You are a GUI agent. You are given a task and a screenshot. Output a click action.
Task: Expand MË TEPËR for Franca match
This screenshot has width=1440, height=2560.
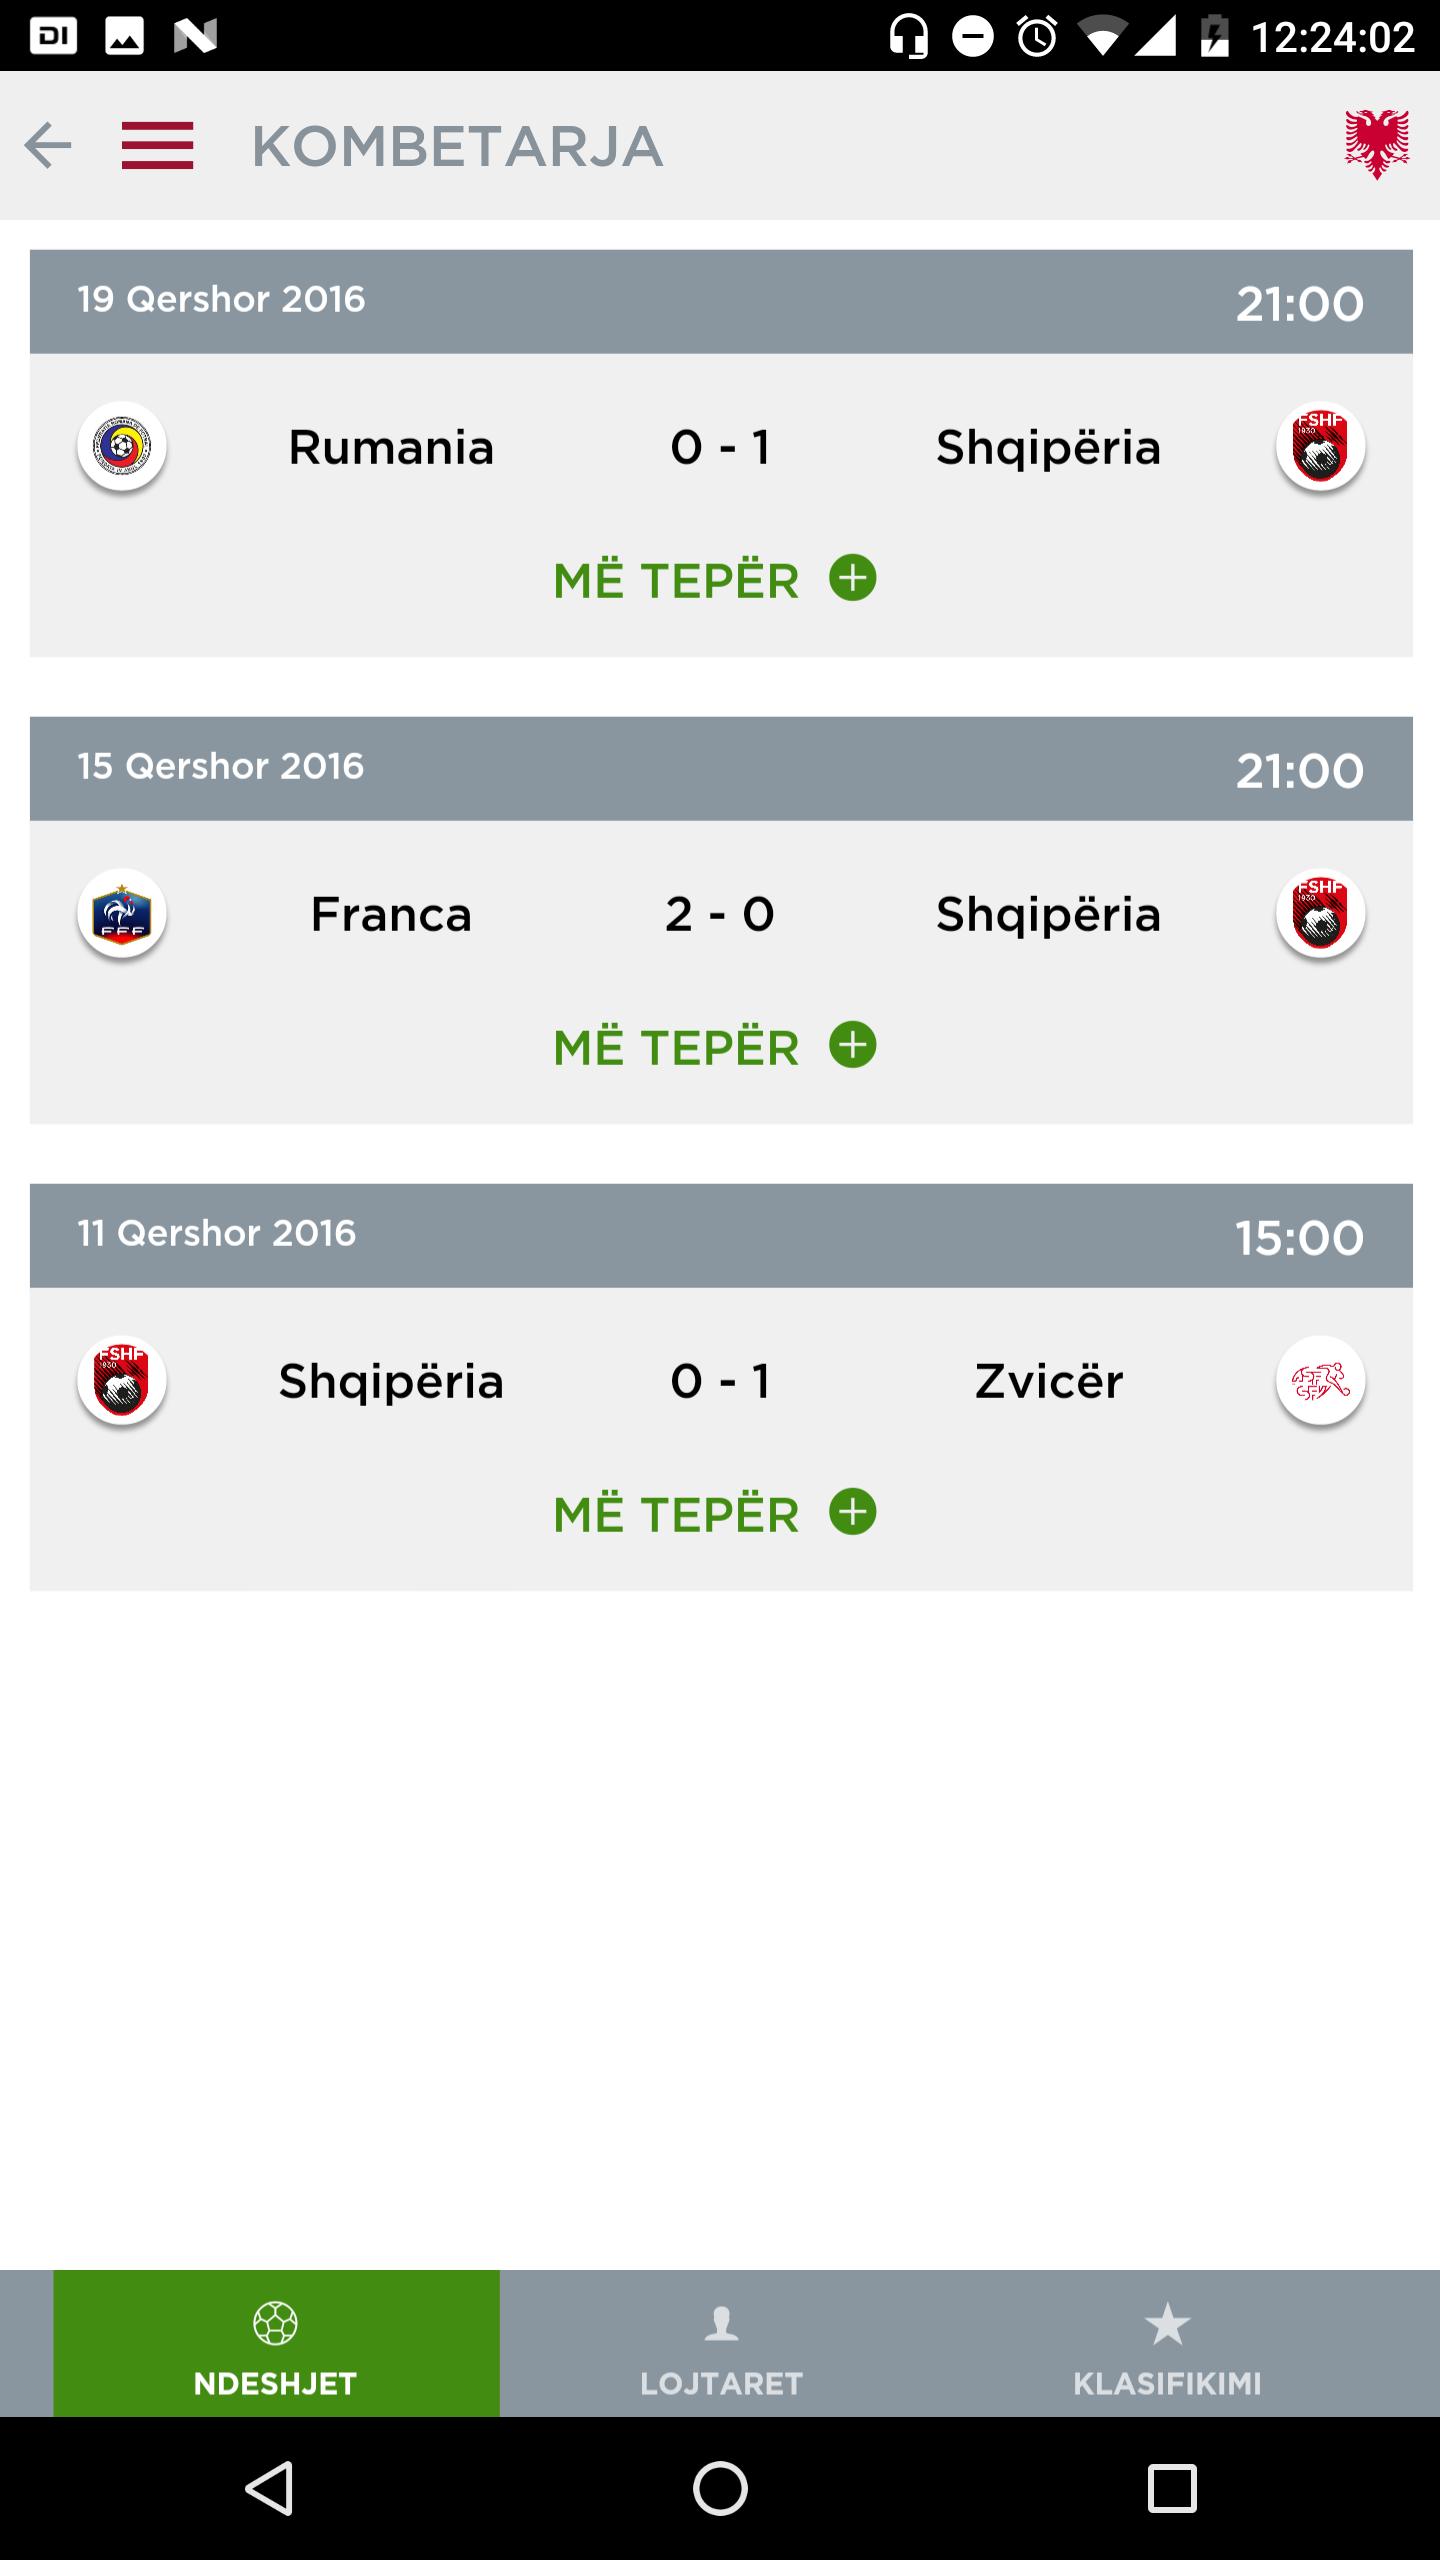[x=714, y=1047]
